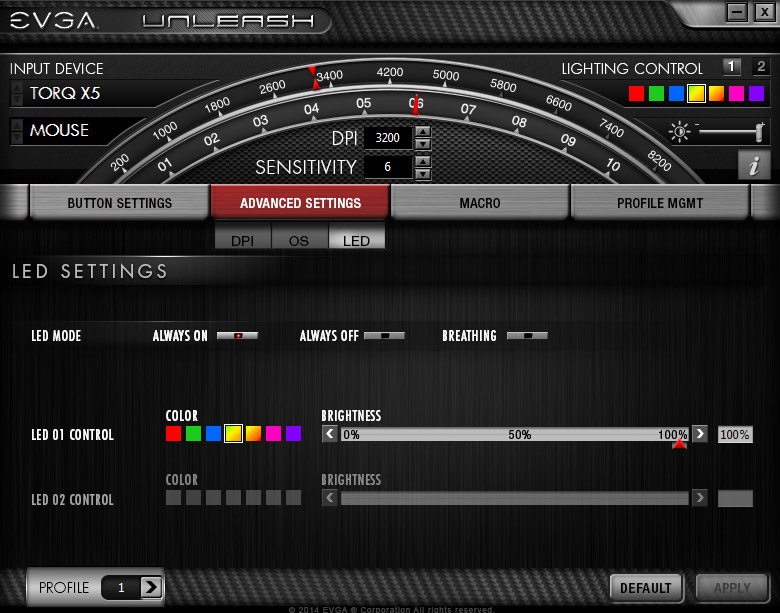Select 1800 on the DPI dial
The width and height of the screenshot is (780, 613).
point(217,105)
